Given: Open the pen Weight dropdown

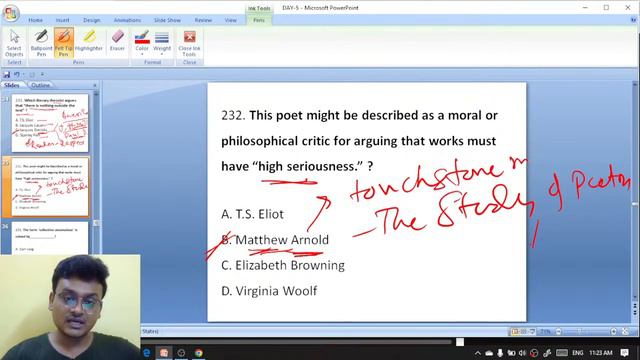Looking at the screenshot, I should [x=162, y=43].
